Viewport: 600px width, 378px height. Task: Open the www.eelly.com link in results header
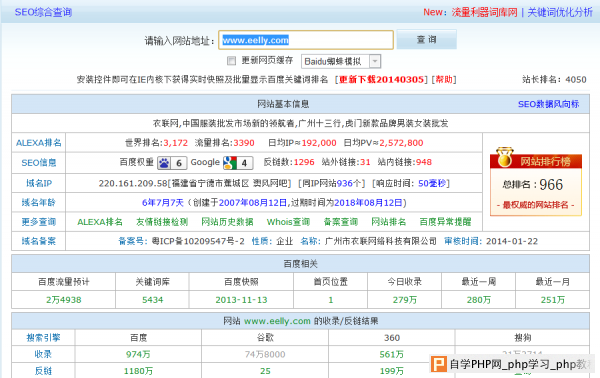coord(277,321)
